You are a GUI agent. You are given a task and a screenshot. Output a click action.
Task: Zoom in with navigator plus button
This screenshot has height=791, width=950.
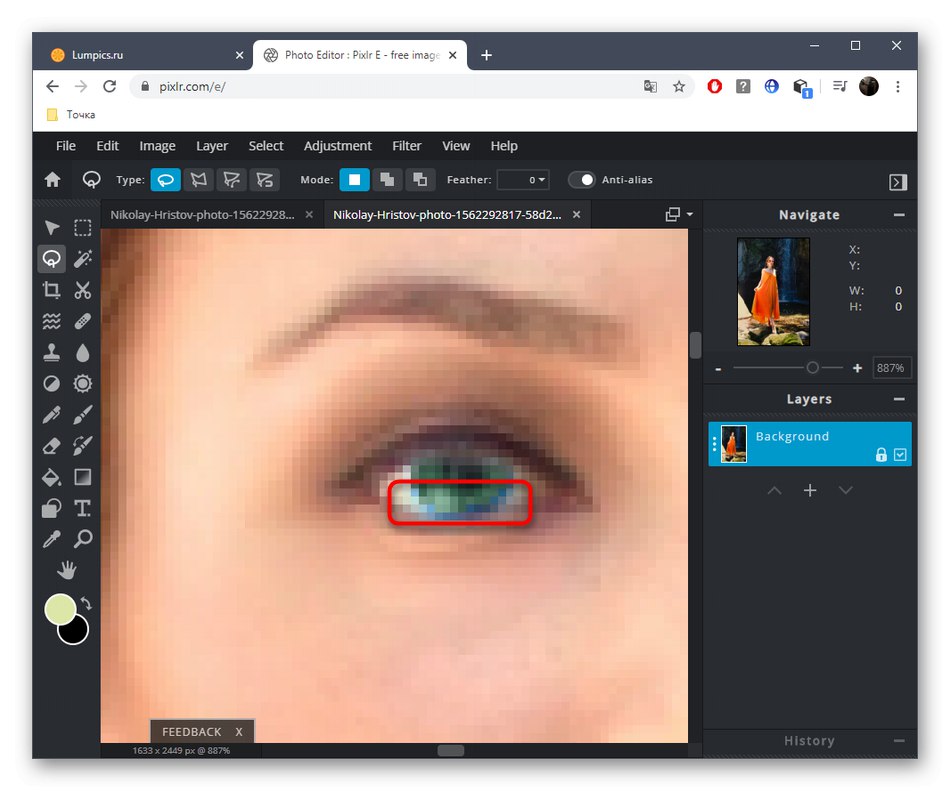[857, 368]
